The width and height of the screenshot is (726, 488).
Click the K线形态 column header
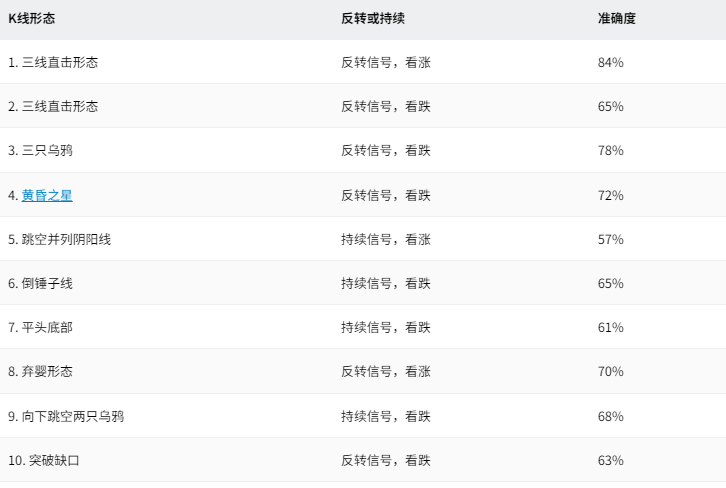click(31, 19)
